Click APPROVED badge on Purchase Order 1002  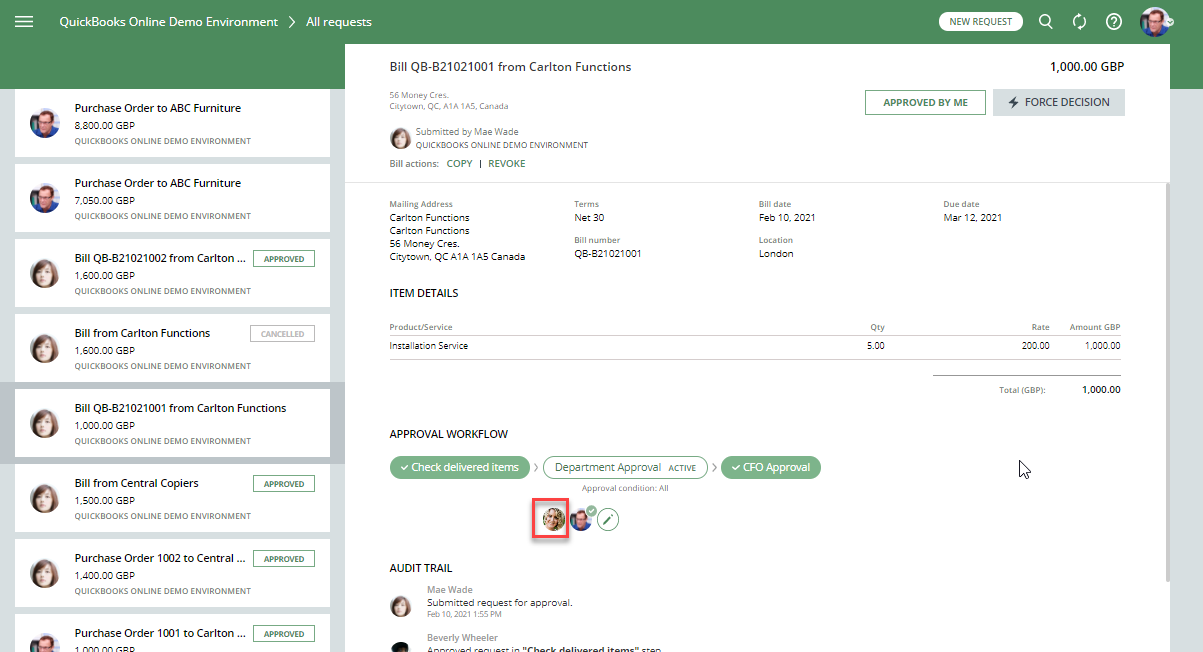284,559
